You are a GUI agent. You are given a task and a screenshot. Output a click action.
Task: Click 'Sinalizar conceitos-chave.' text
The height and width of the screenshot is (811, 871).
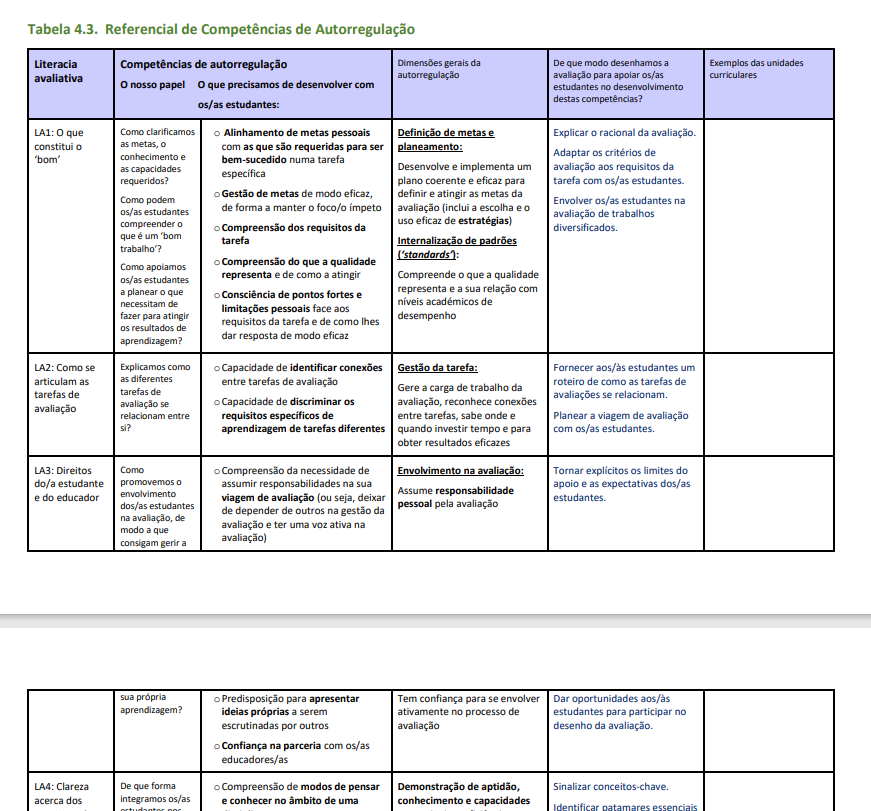tap(610, 787)
